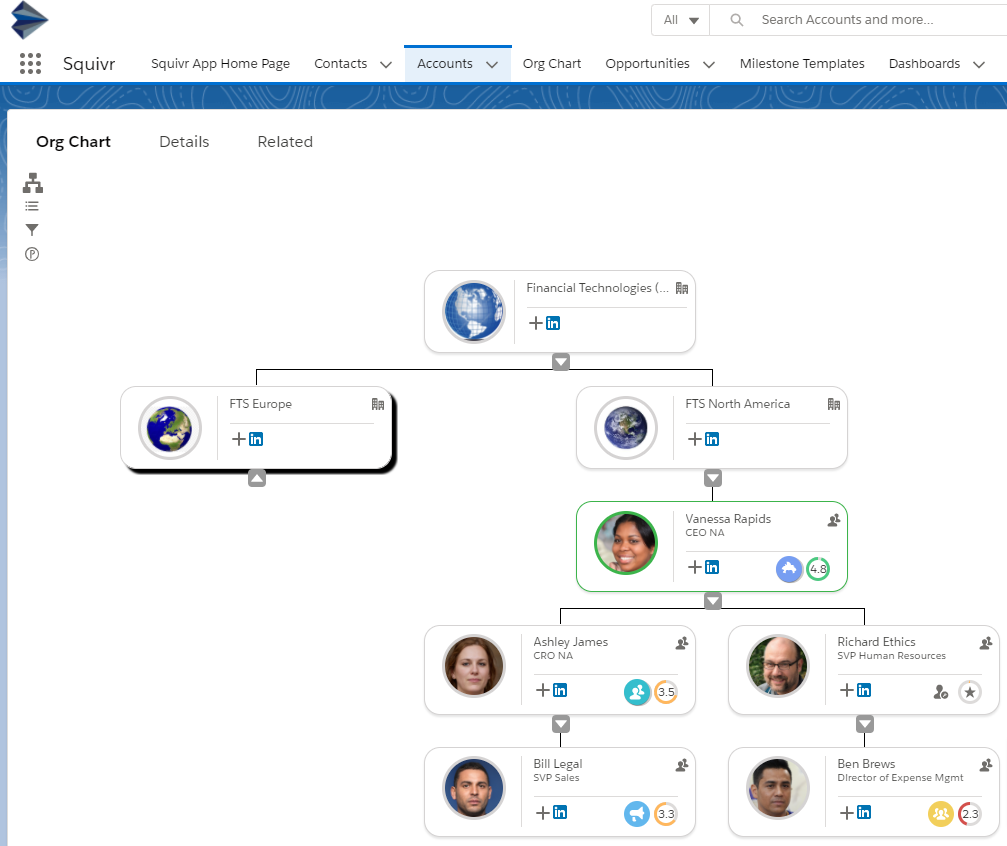Open Squivr App Home Page
The width and height of the screenshot is (1007, 846).
point(220,63)
